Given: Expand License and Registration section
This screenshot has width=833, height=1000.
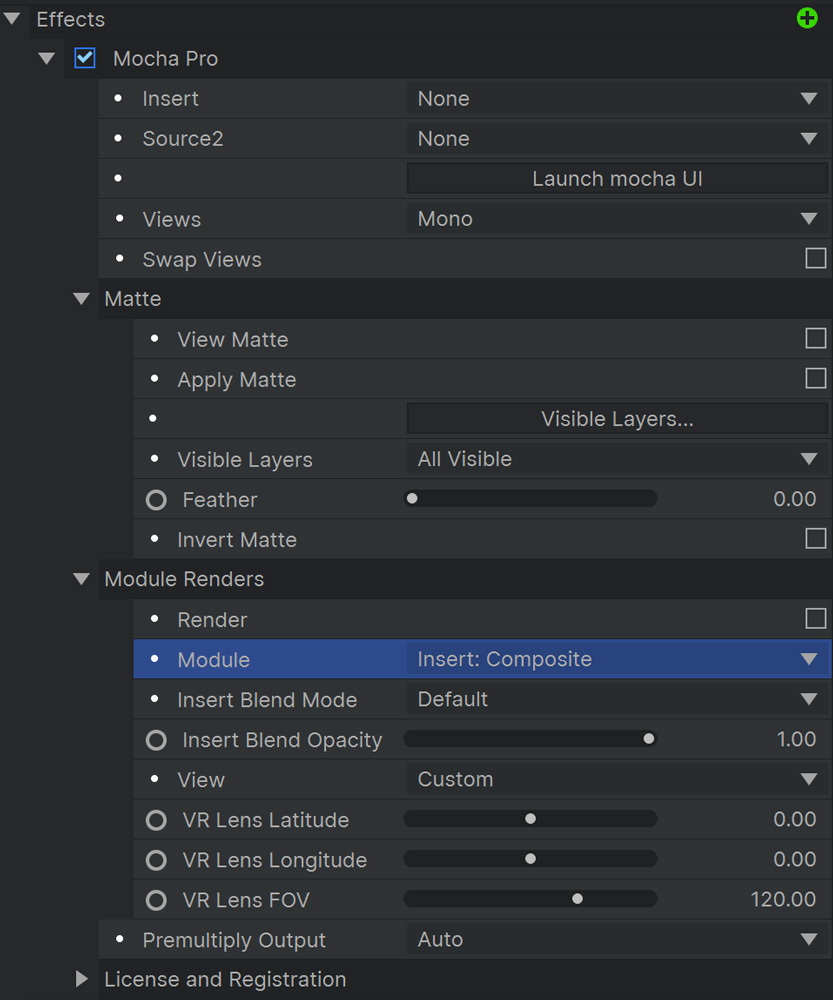Looking at the screenshot, I should [82, 979].
